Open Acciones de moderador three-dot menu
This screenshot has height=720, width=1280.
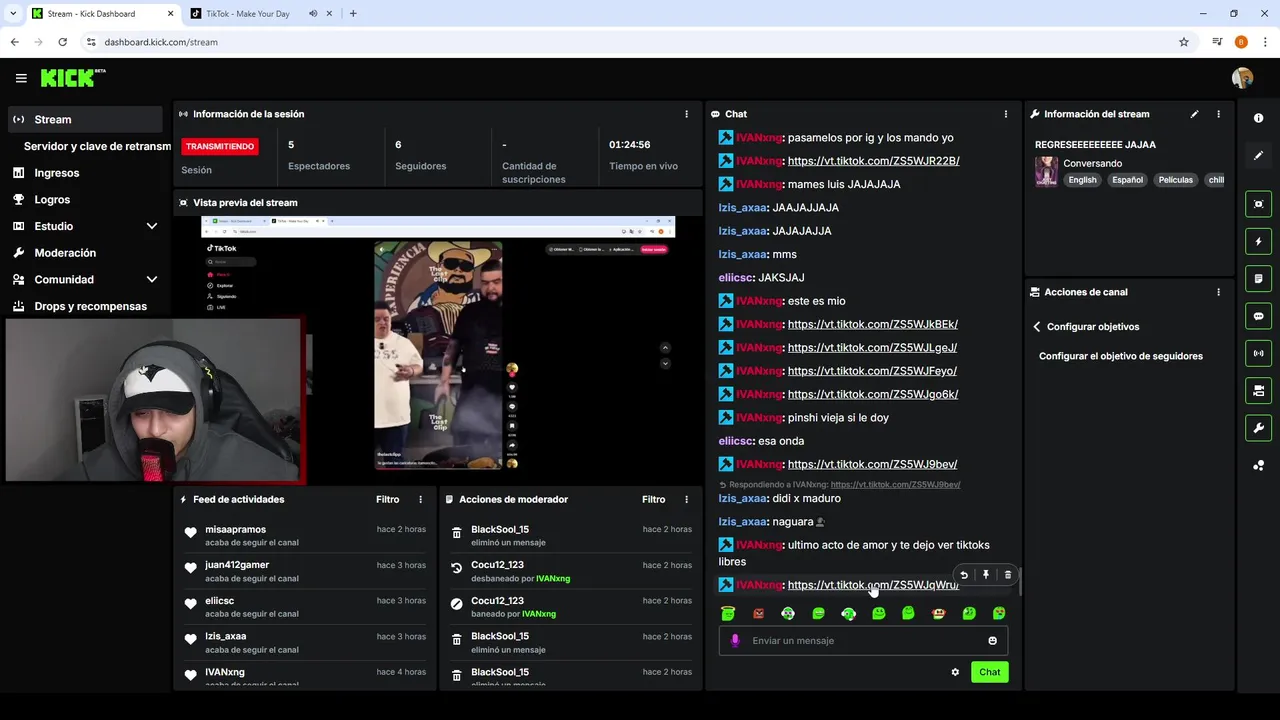coord(686,499)
